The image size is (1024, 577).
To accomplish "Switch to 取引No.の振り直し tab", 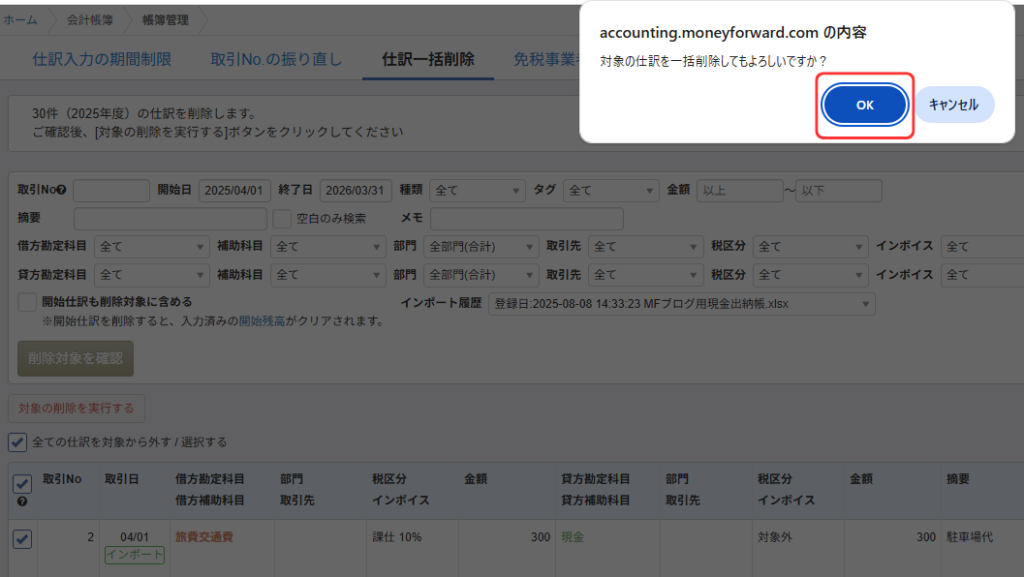I will (x=276, y=60).
